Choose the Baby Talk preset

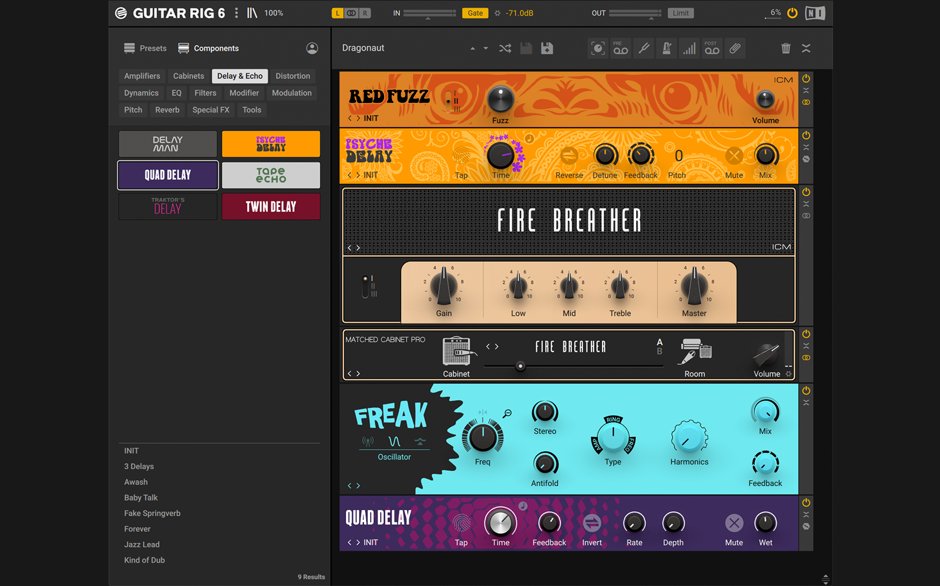(x=141, y=498)
